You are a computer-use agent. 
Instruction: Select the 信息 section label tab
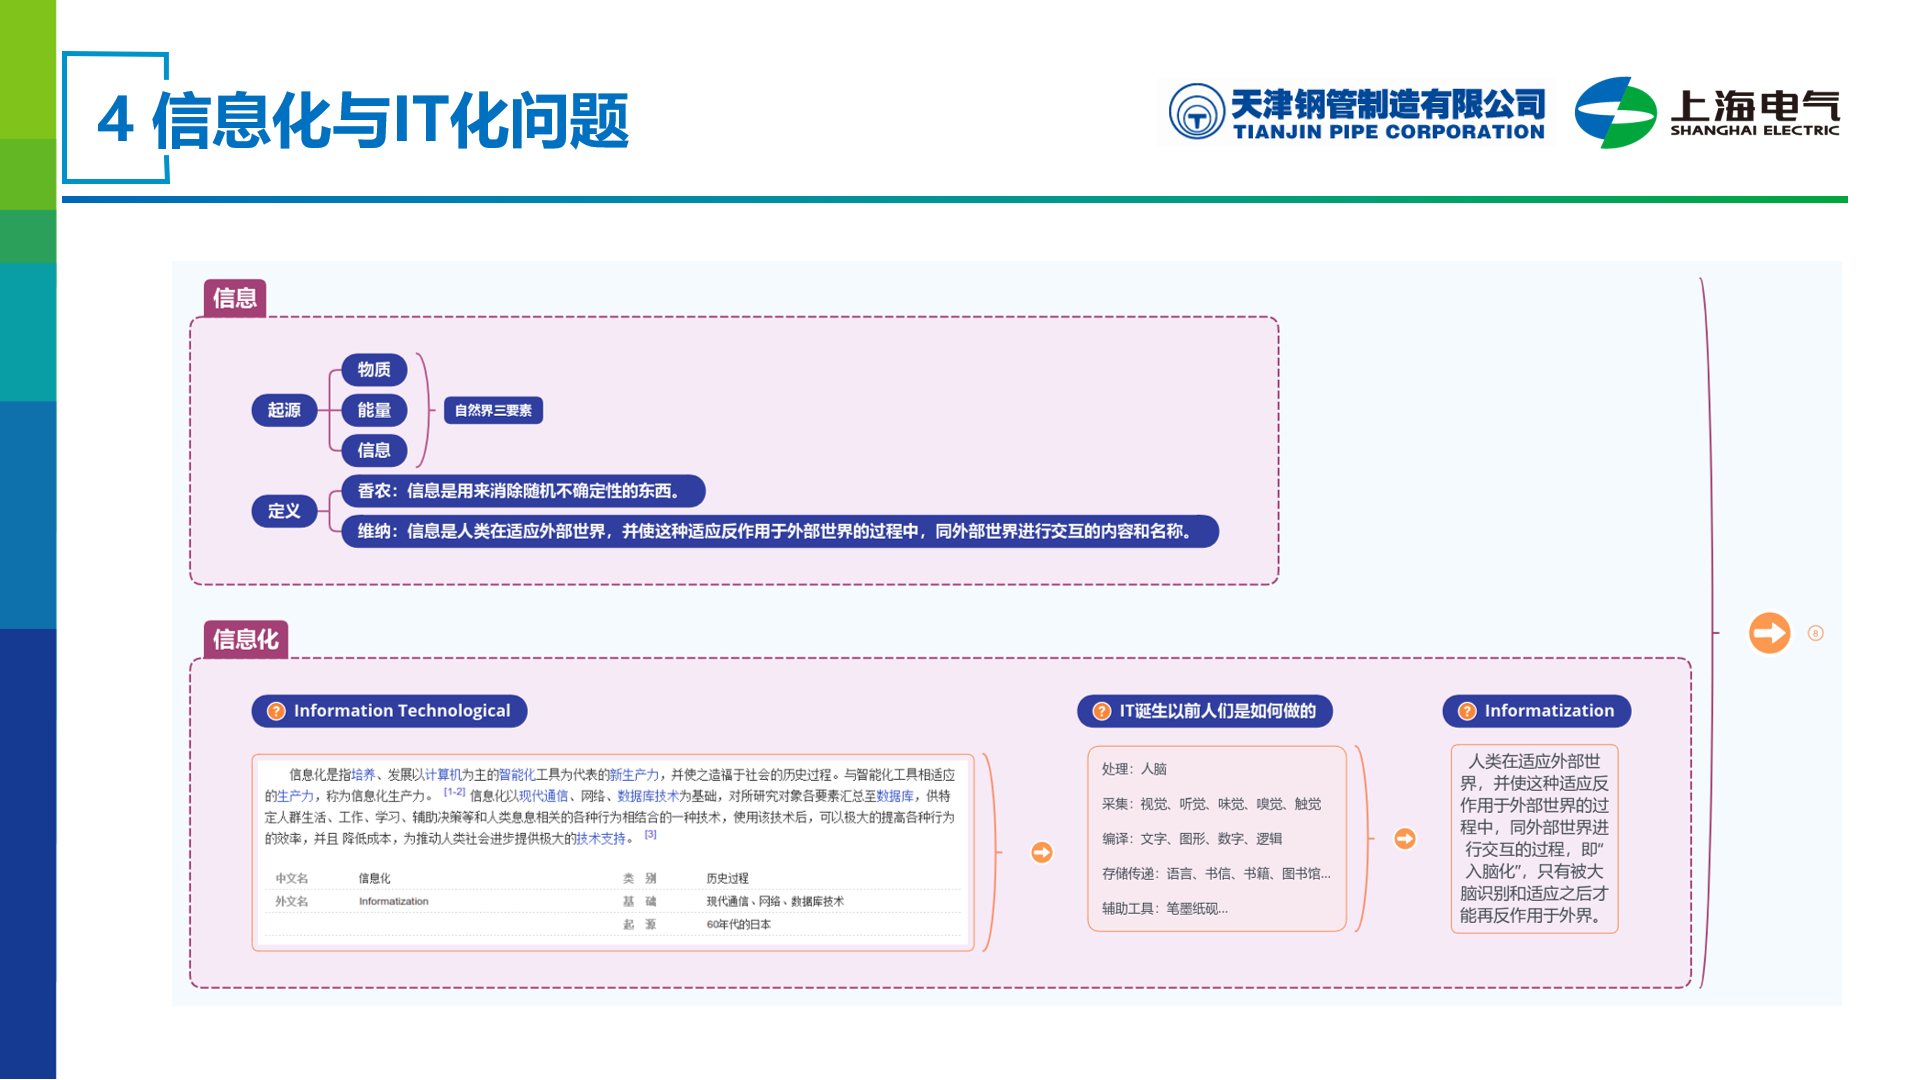pyautogui.click(x=235, y=298)
